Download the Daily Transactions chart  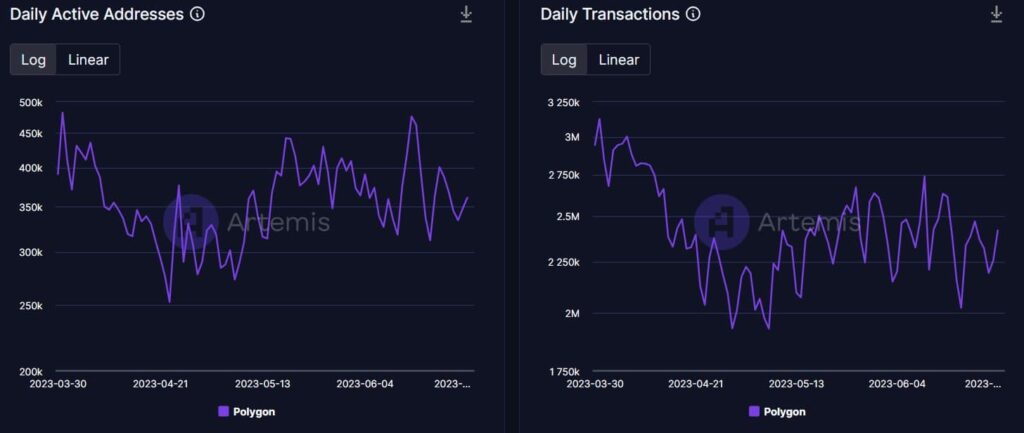pos(996,14)
